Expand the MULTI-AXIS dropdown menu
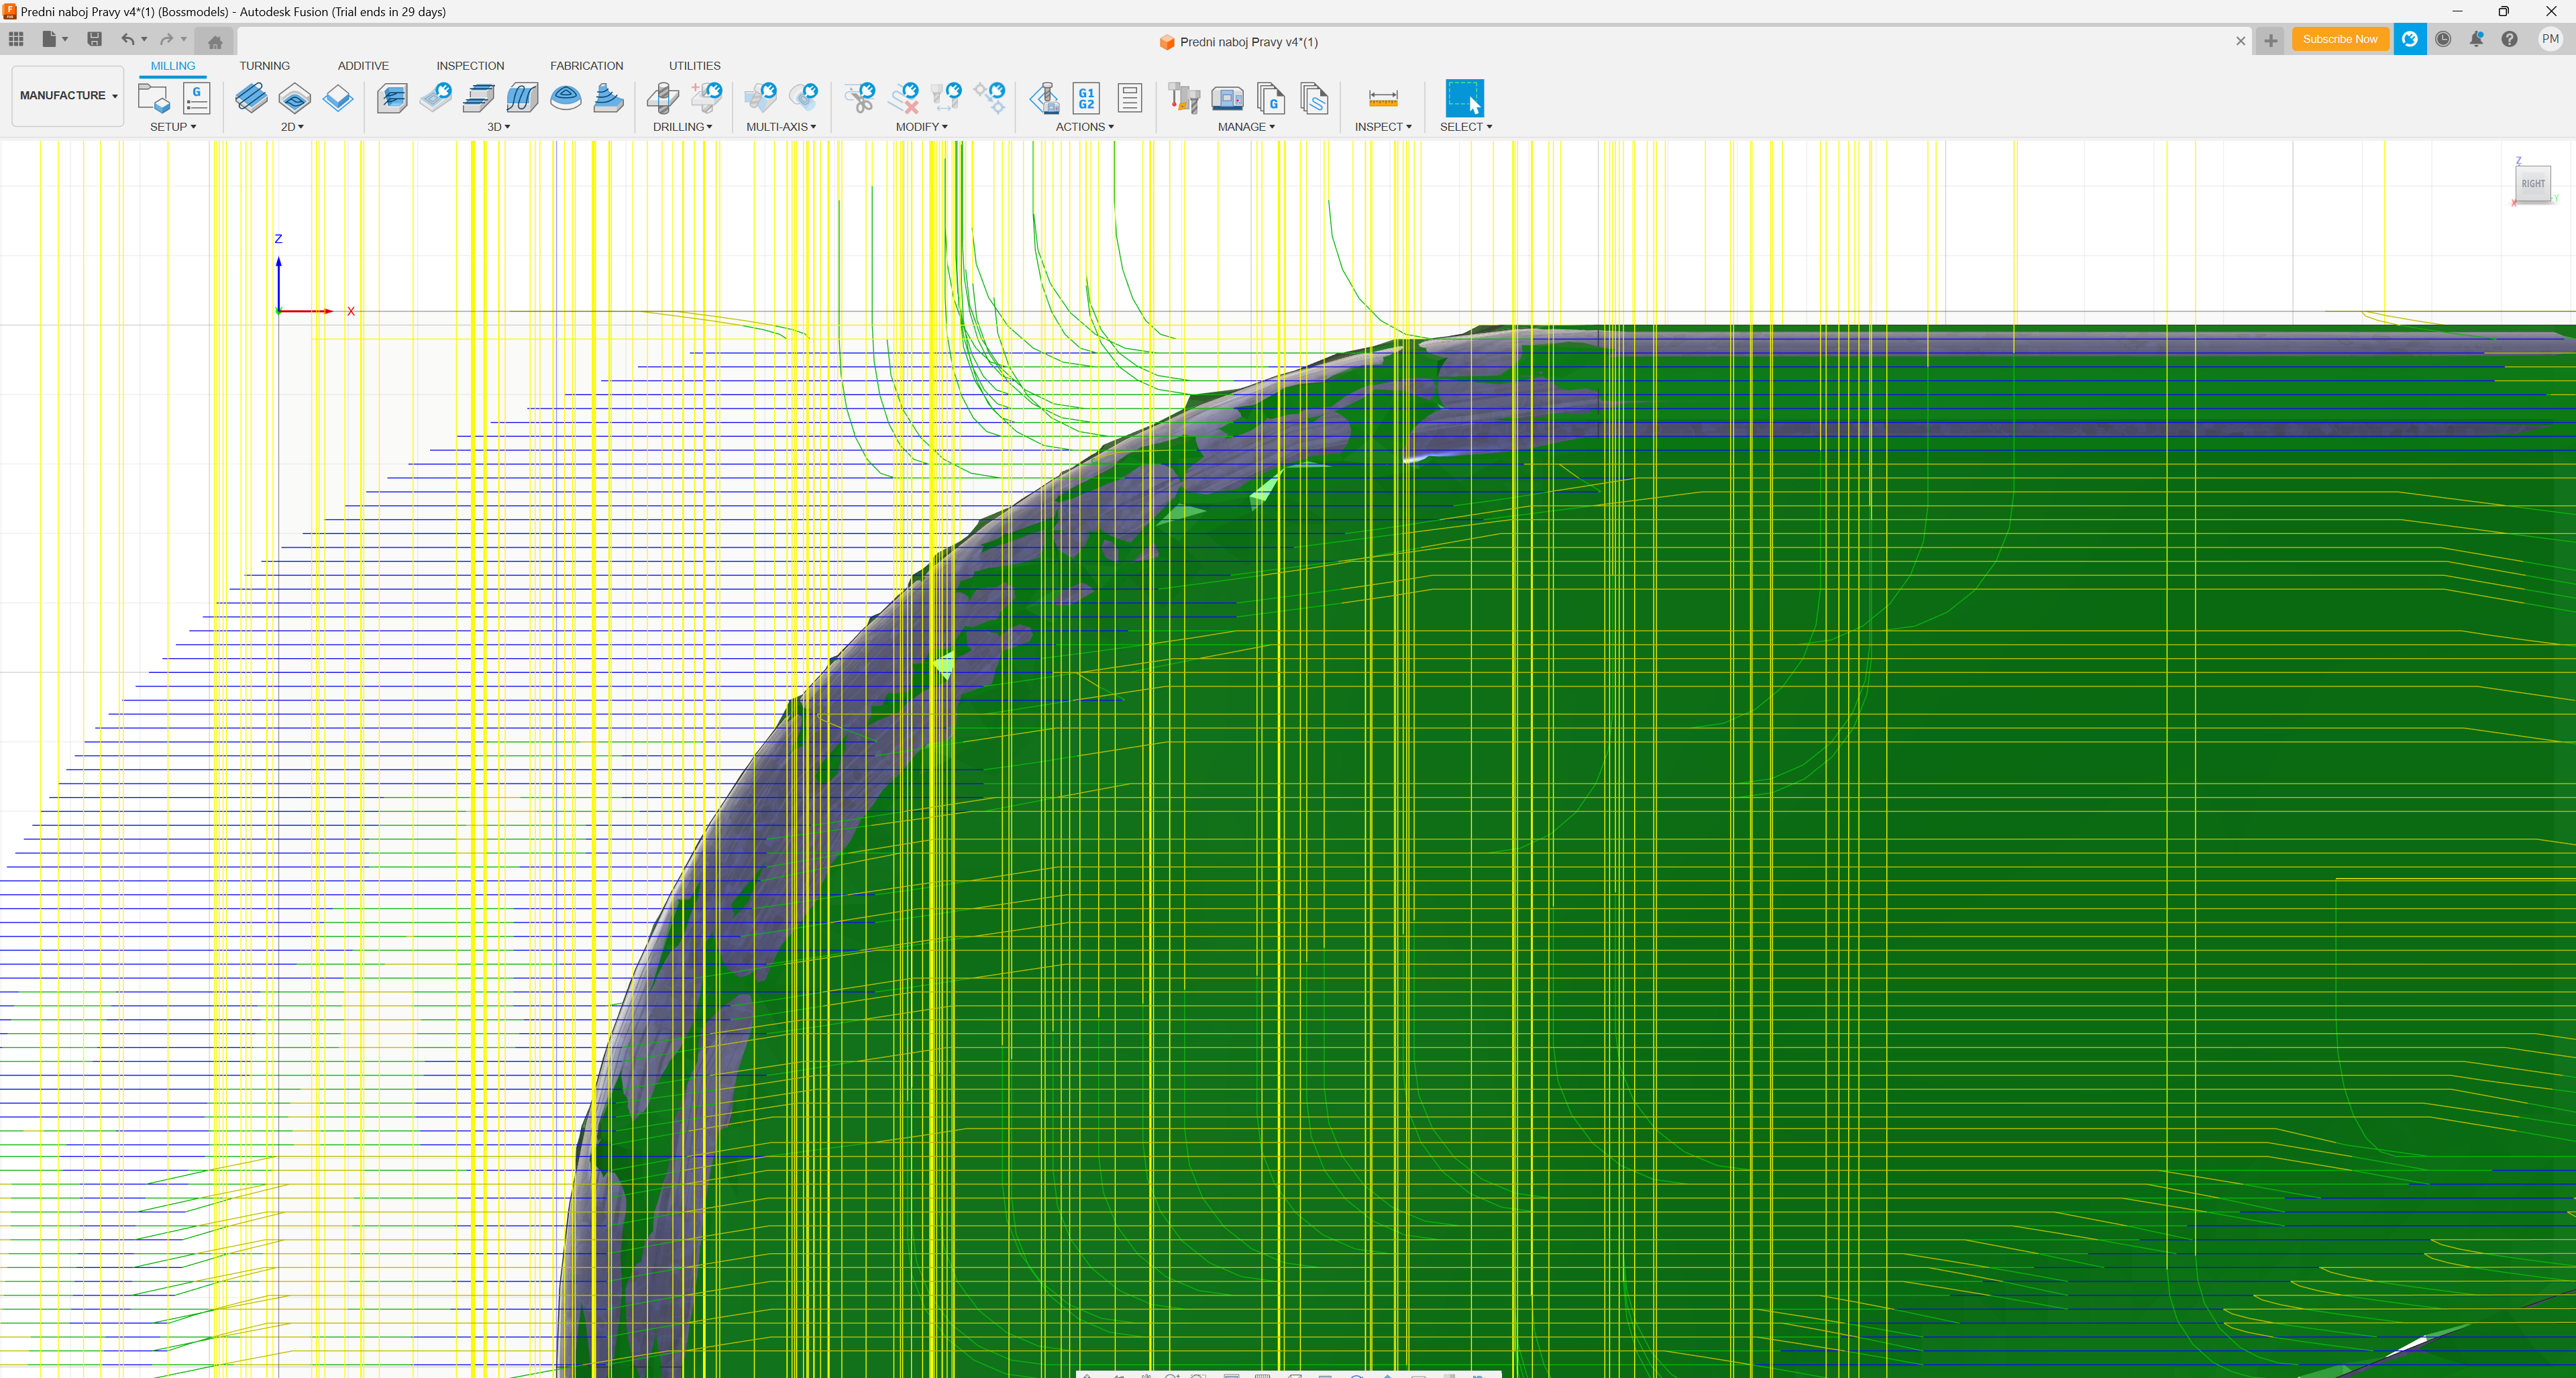The width and height of the screenshot is (2576, 1378). pyautogui.click(x=781, y=127)
